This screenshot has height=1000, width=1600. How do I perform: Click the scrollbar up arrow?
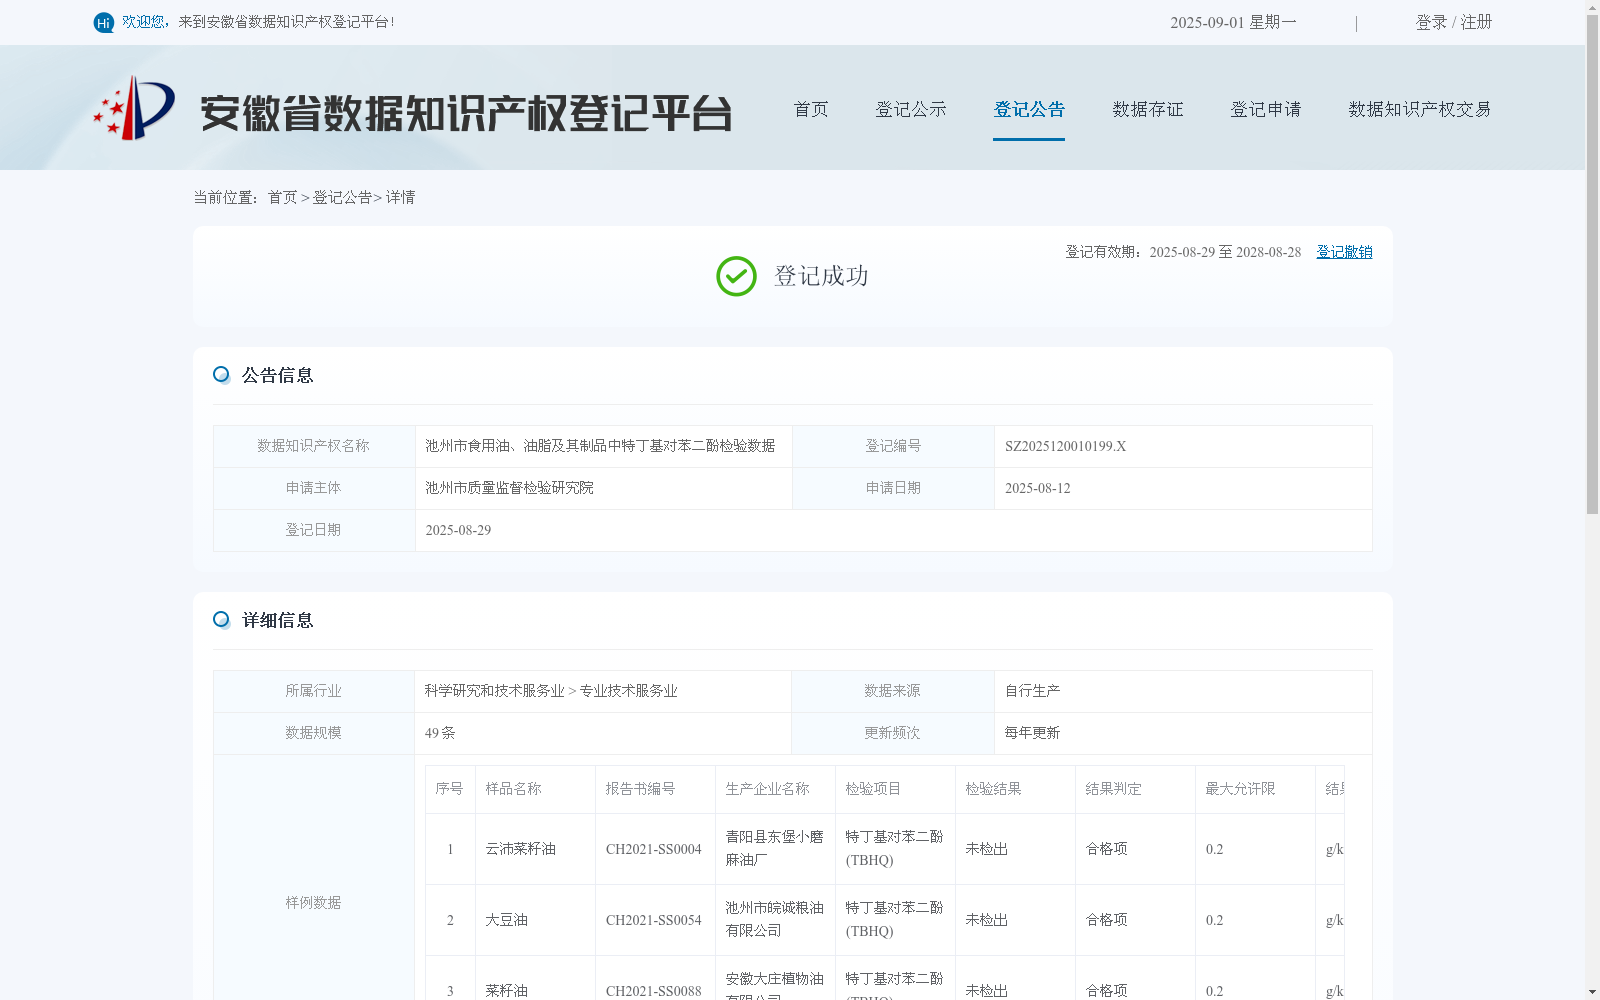tap(1593, 7)
